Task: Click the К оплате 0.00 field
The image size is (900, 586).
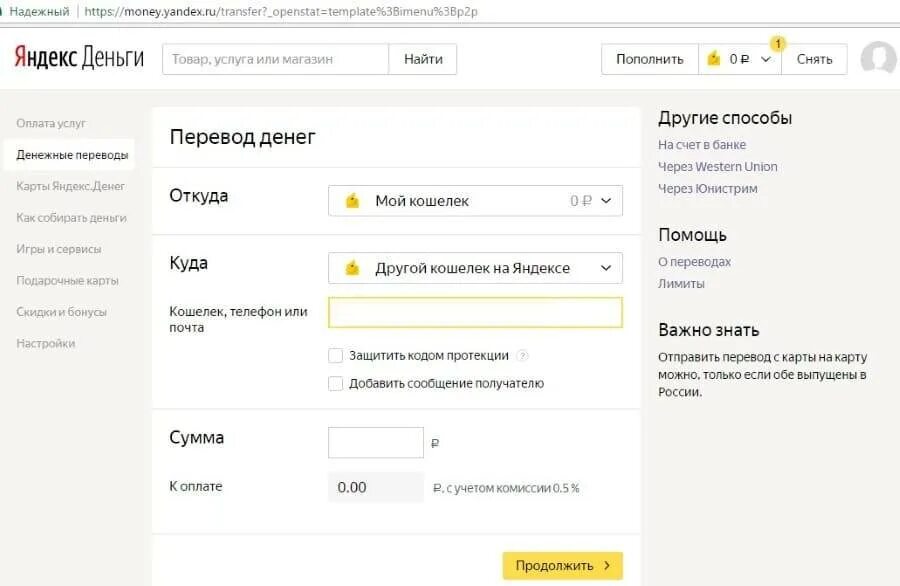Action: pyautogui.click(x=376, y=487)
